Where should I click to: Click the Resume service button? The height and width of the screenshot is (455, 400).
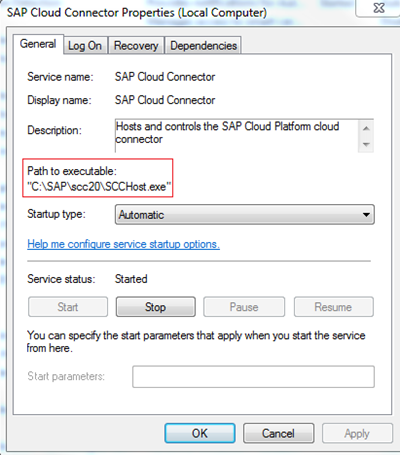point(333,307)
